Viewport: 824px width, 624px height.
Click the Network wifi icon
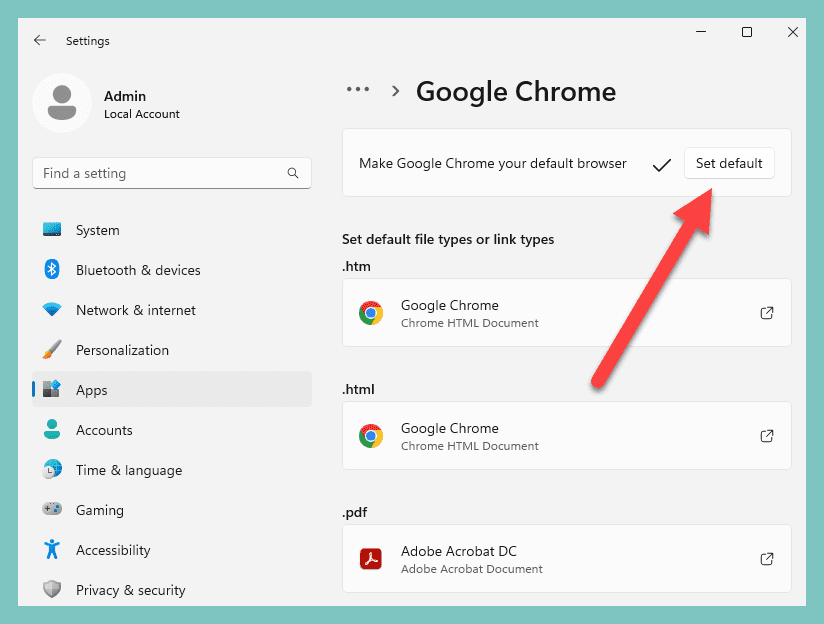pyautogui.click(x=52, y=310)
